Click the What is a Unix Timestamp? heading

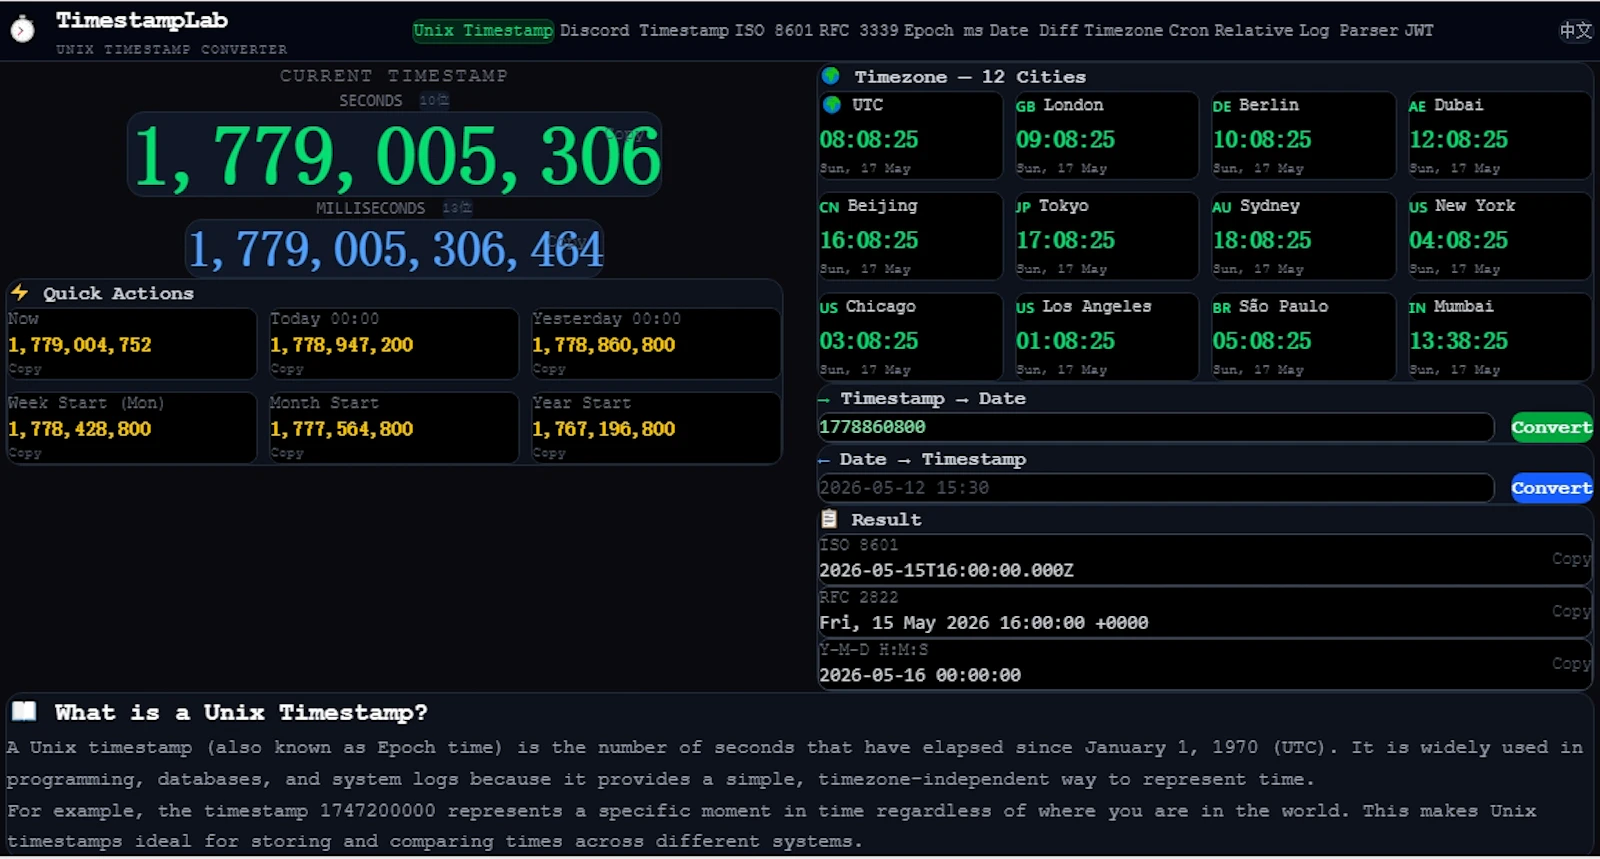point(241,713)
